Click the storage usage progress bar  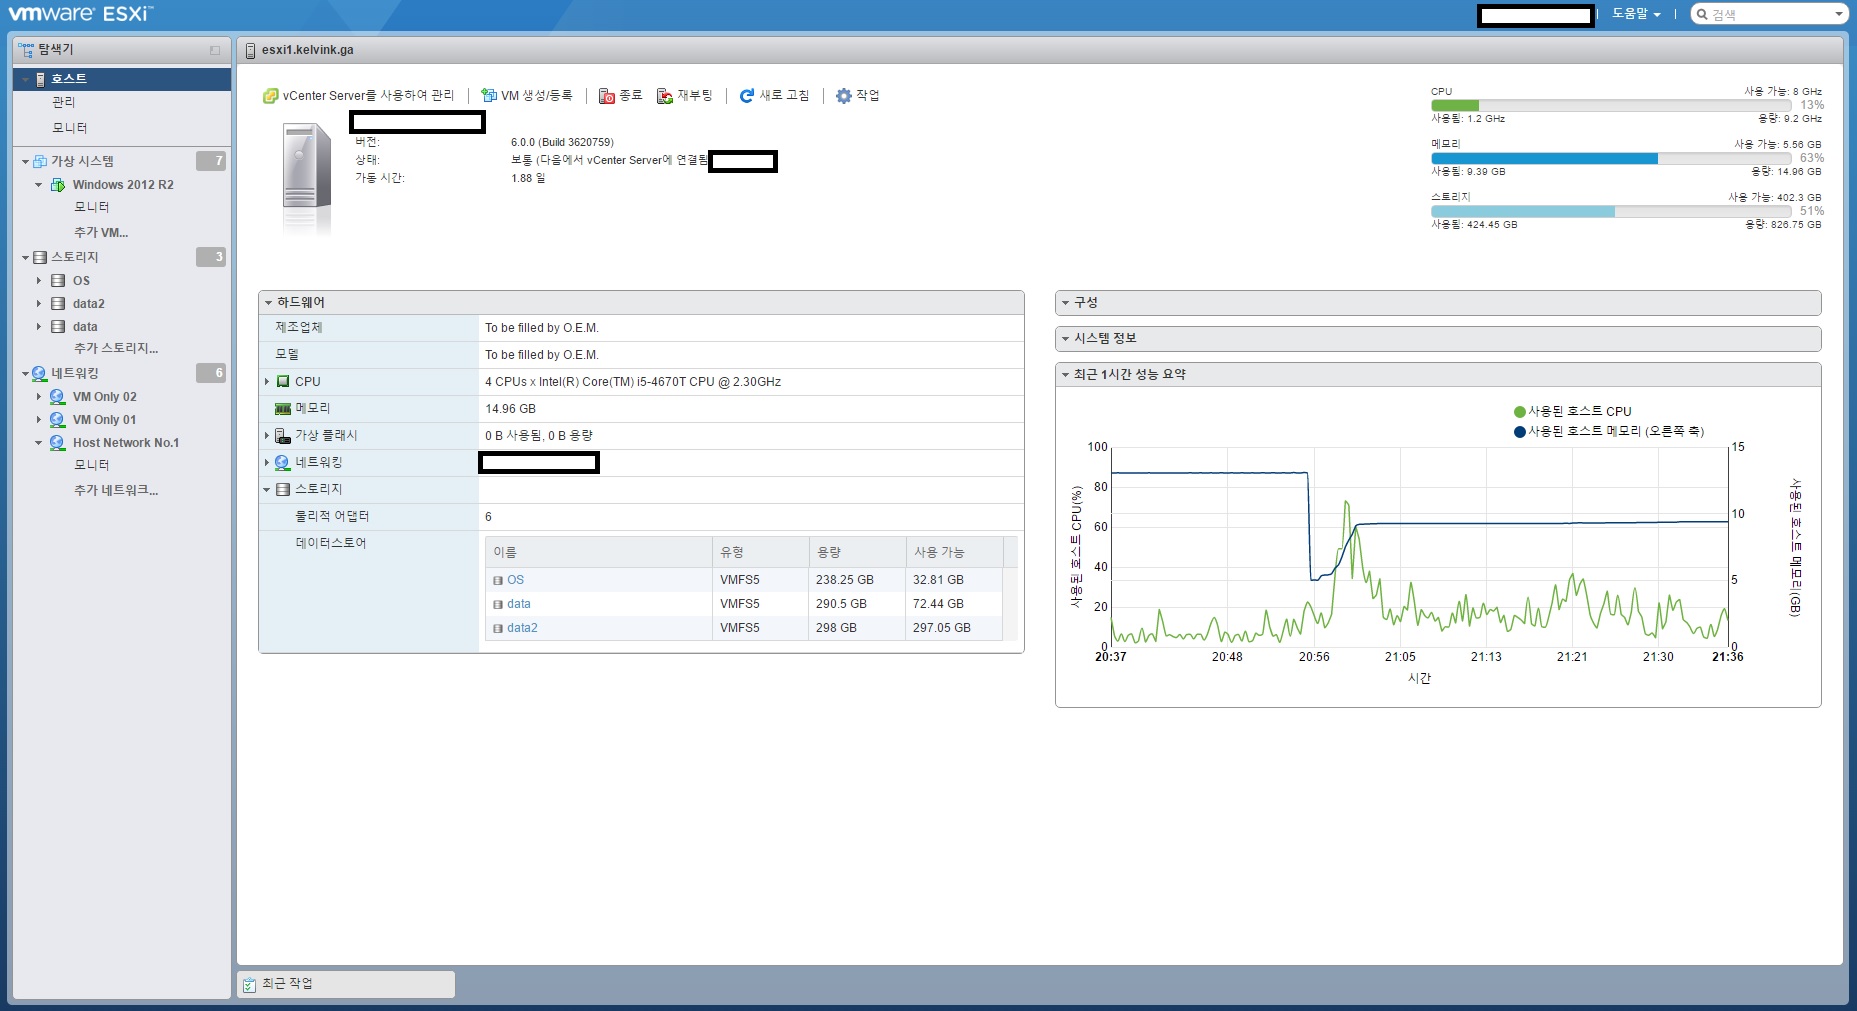pos(1611,211)
